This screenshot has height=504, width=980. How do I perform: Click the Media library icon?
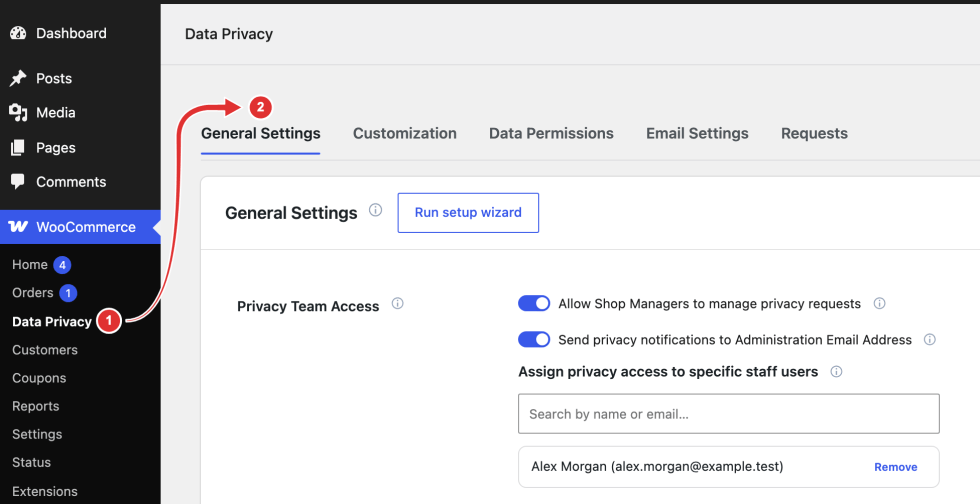[18, 113]
